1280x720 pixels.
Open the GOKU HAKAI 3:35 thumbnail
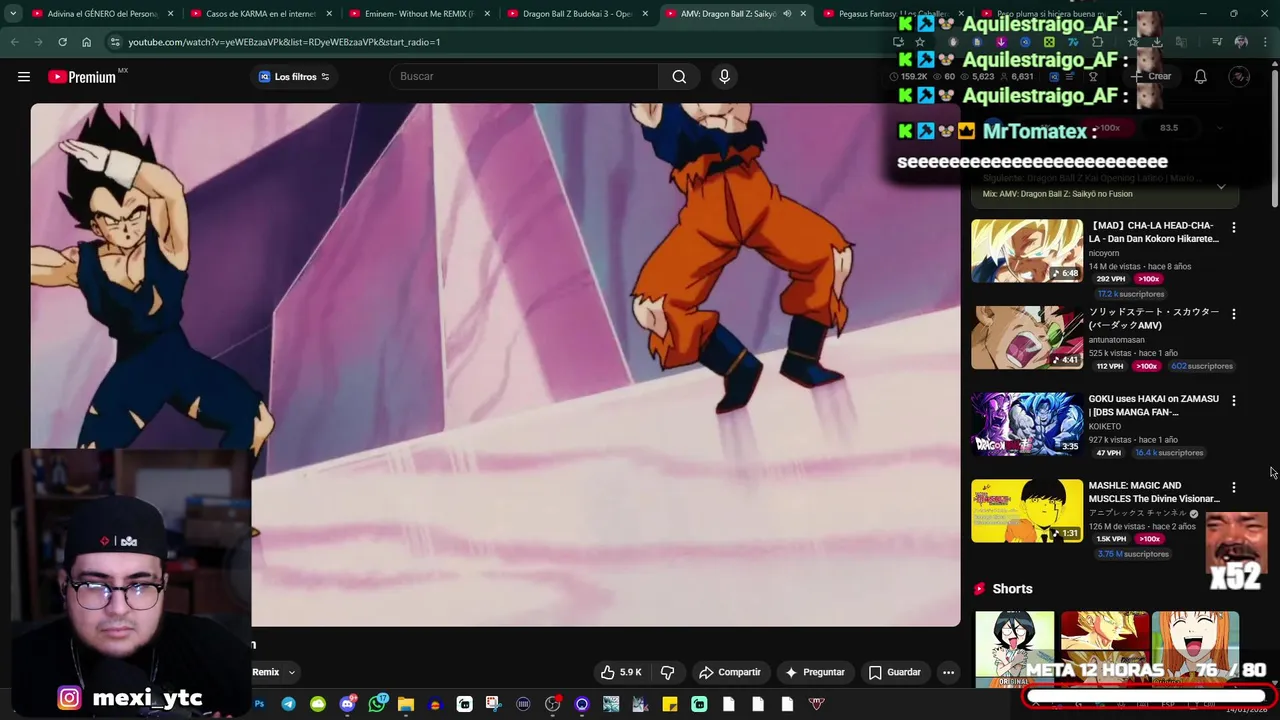tap(1027, 424)
